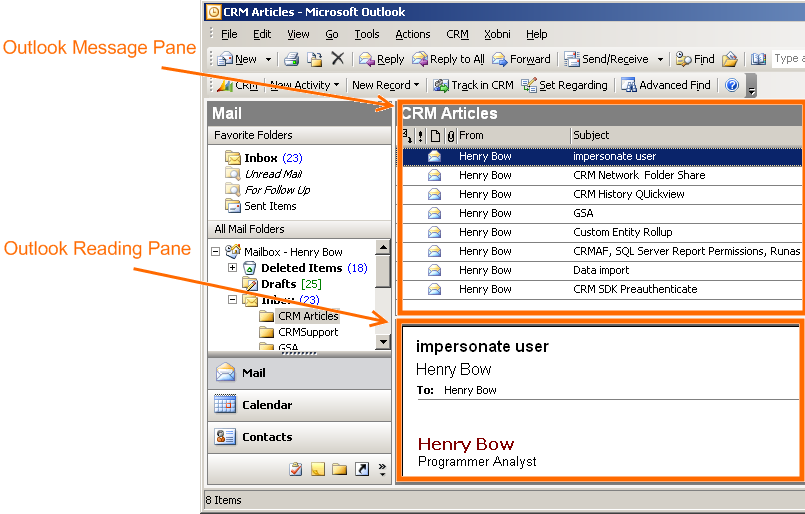Select 'CRM Network Folder Share' message
This screenshot has height=514, width=805.
coord(602,175)
